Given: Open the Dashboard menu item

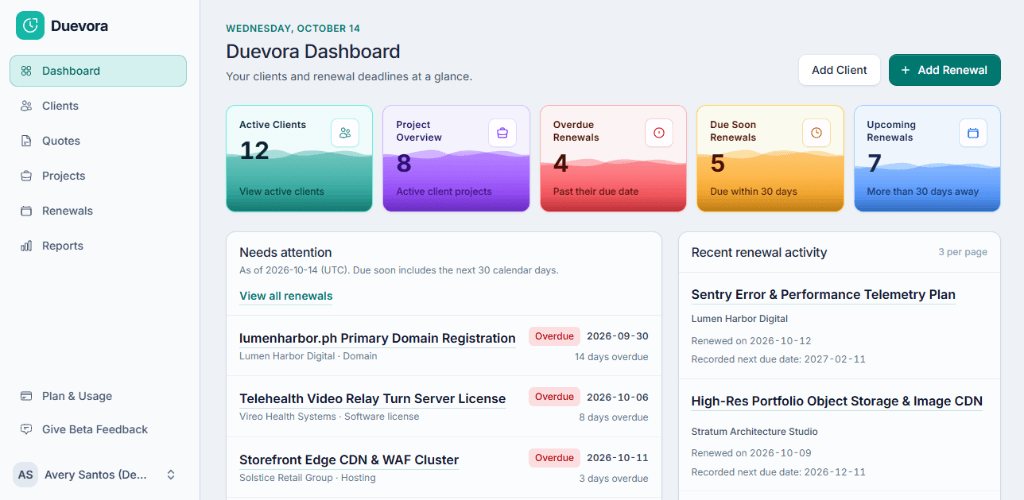Looking at the screenshot, I should [98, 70].
